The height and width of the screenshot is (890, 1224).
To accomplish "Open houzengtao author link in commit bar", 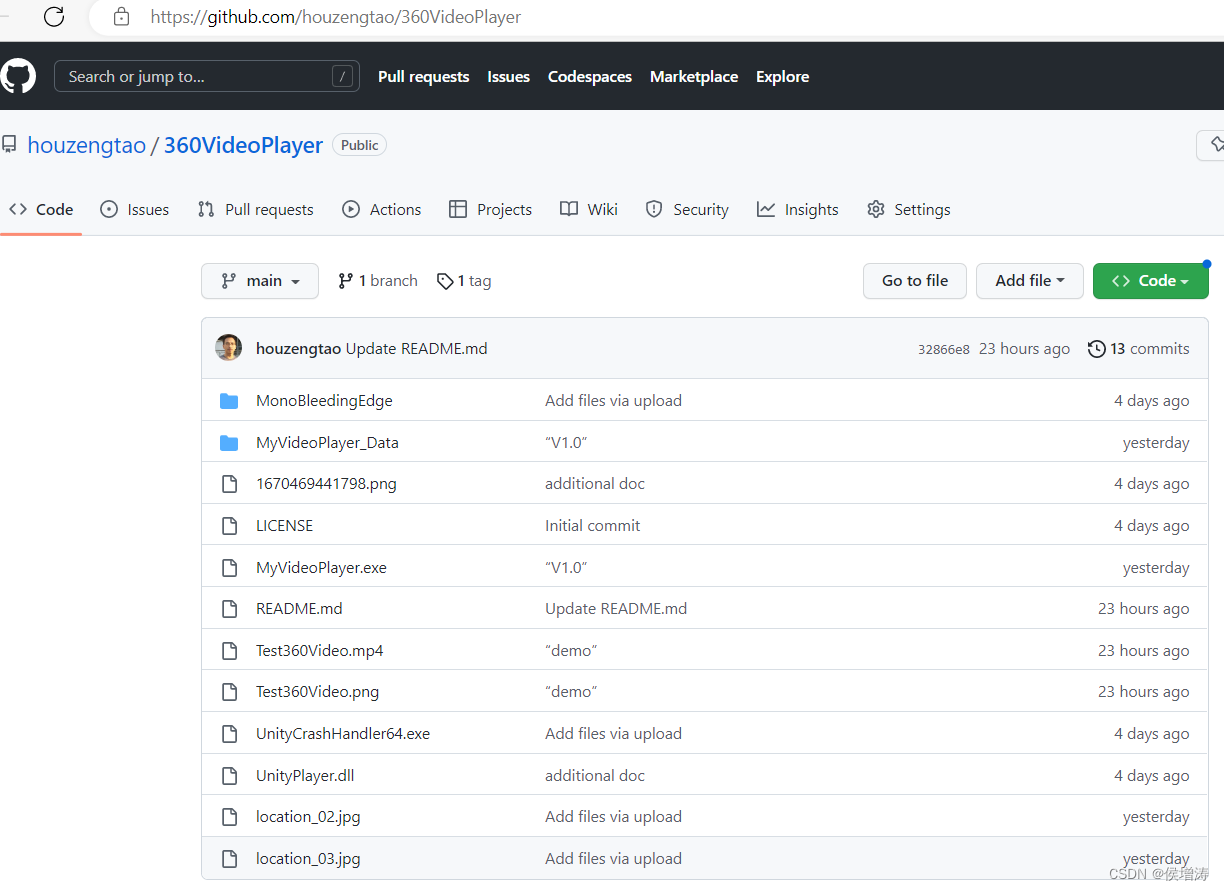I will point(299,349).
